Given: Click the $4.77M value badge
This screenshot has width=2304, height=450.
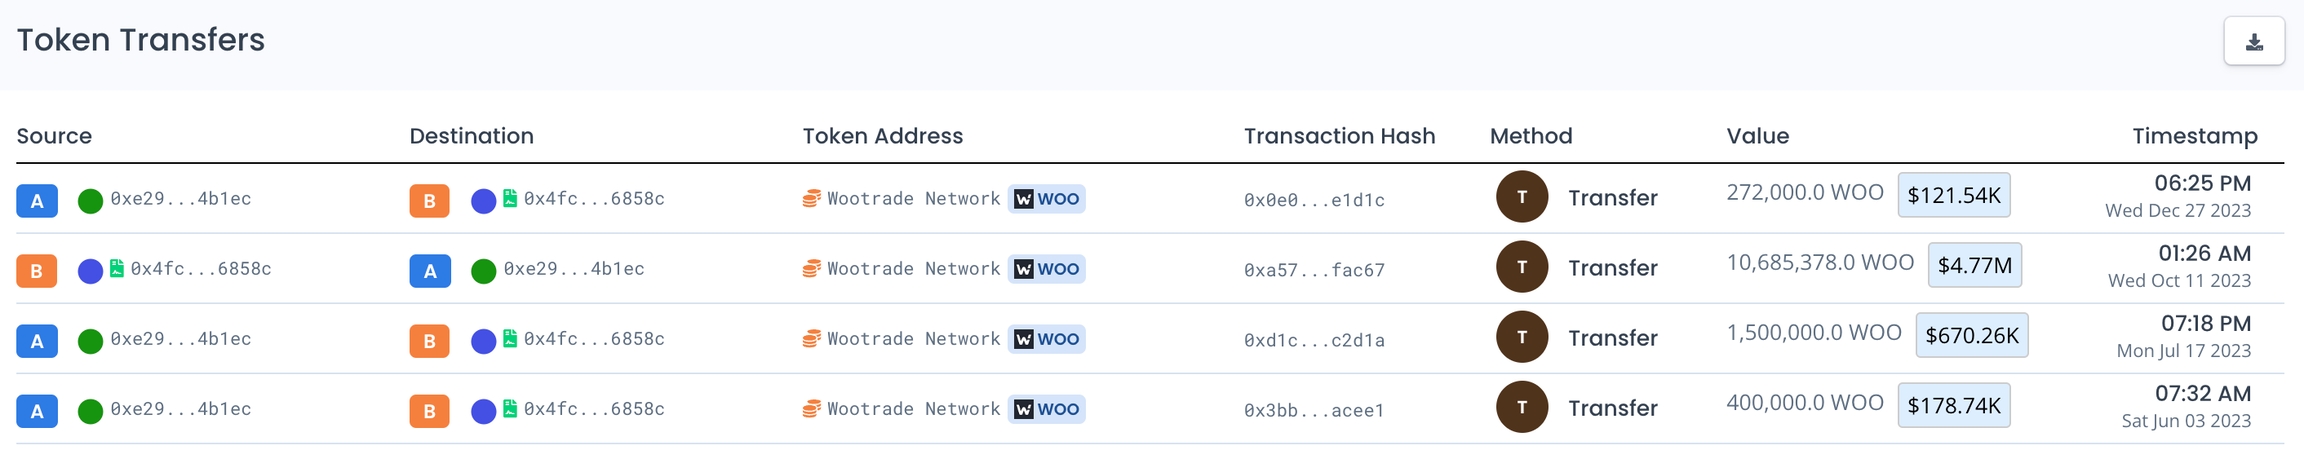Looking at the screenshot, I should click(x=1974, y=265).
